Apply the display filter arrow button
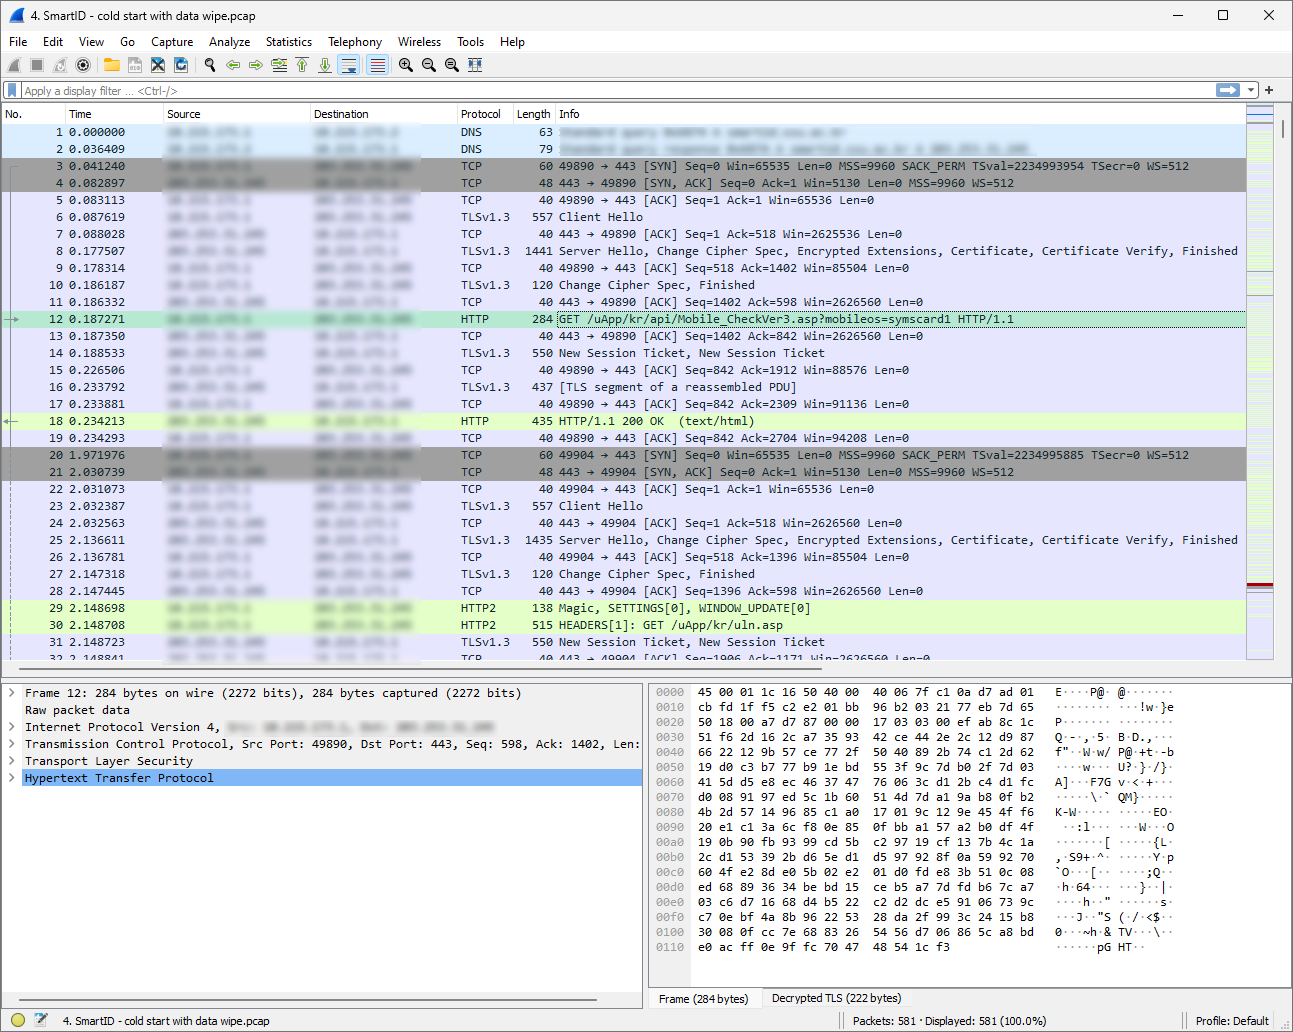 click(x=1228, y=90)
